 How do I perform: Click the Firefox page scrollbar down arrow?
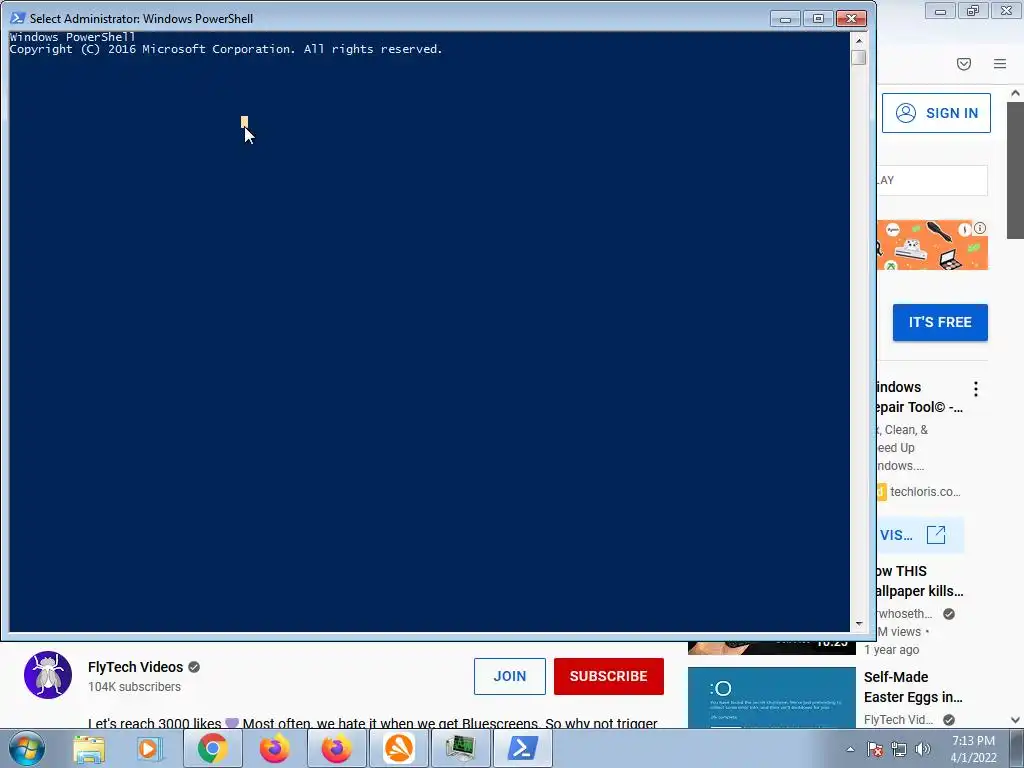1016,720
